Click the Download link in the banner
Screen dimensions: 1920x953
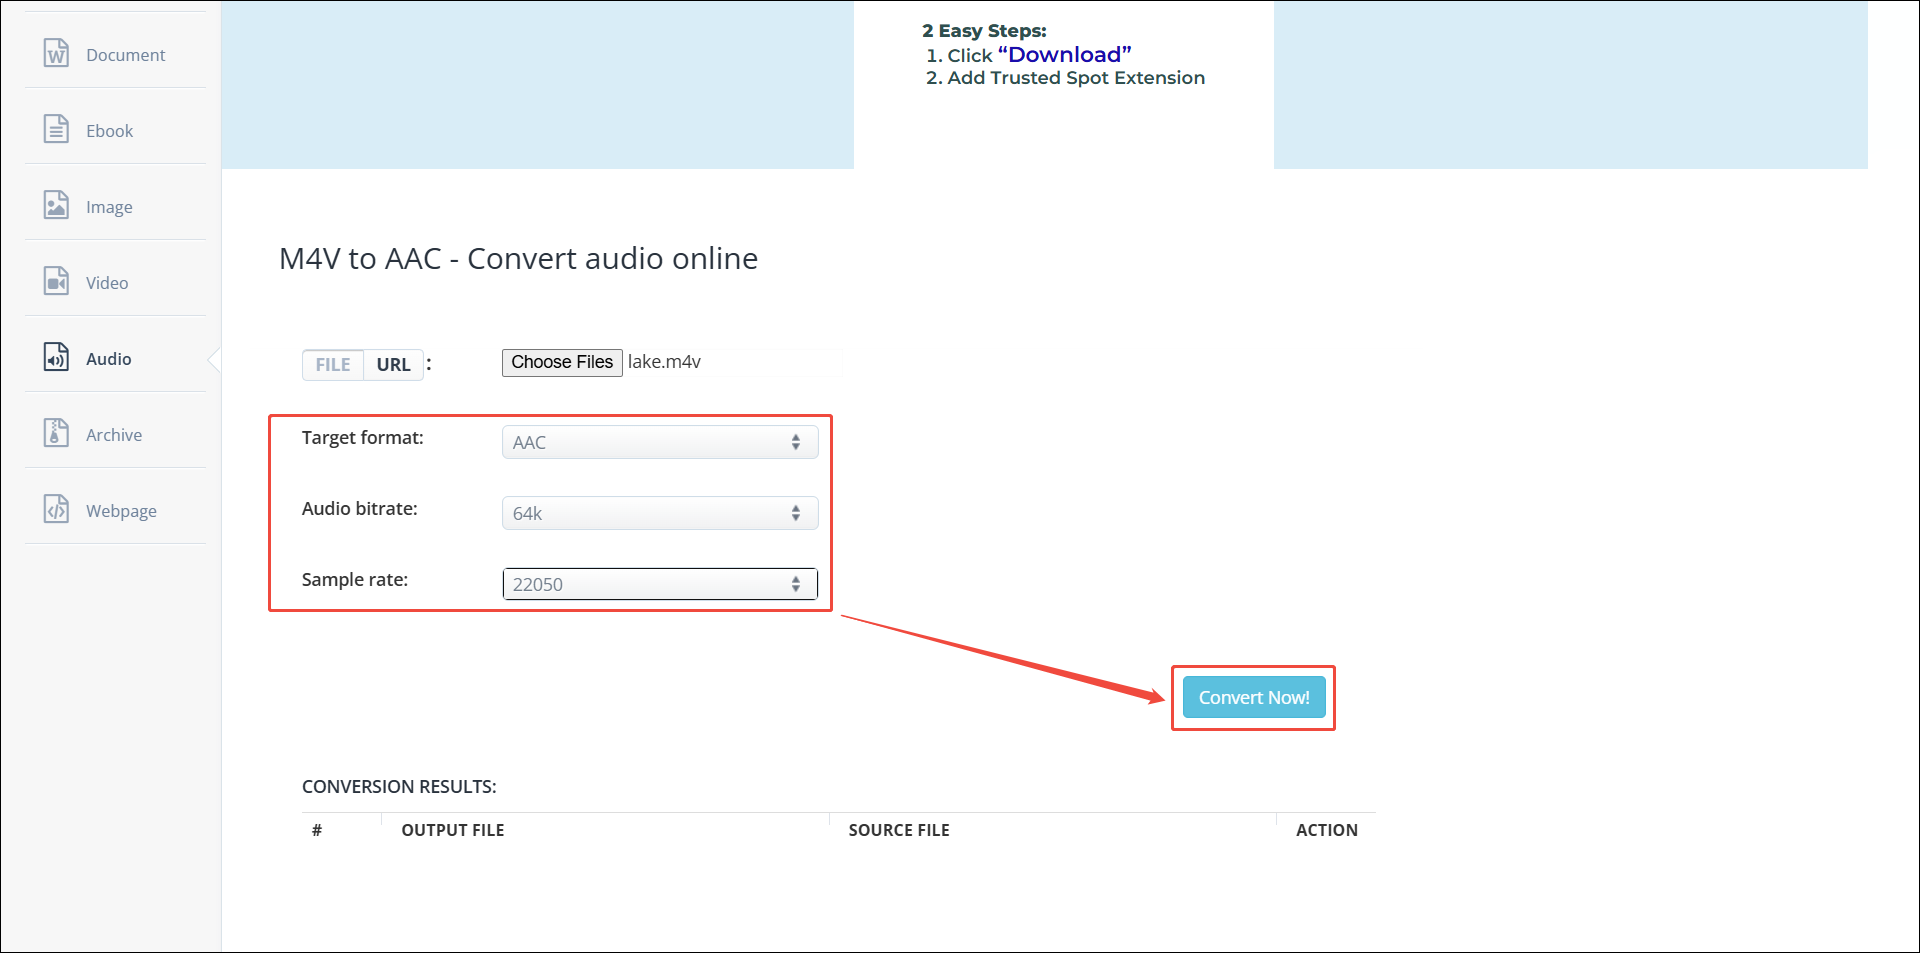tap(1063, 54)
